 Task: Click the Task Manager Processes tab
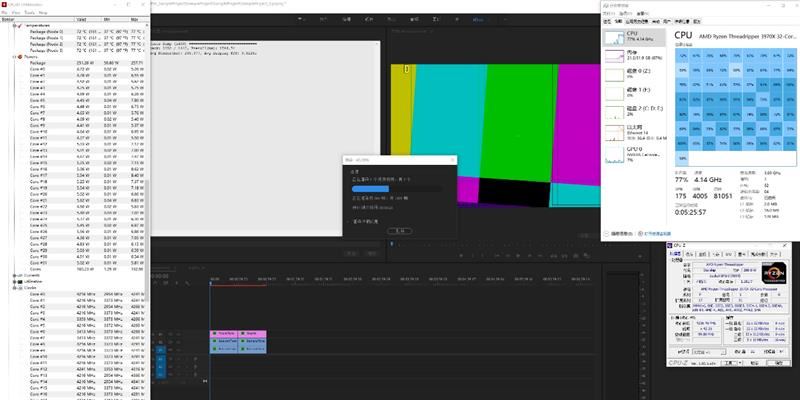pyautogui.click(x=607, y=21)
